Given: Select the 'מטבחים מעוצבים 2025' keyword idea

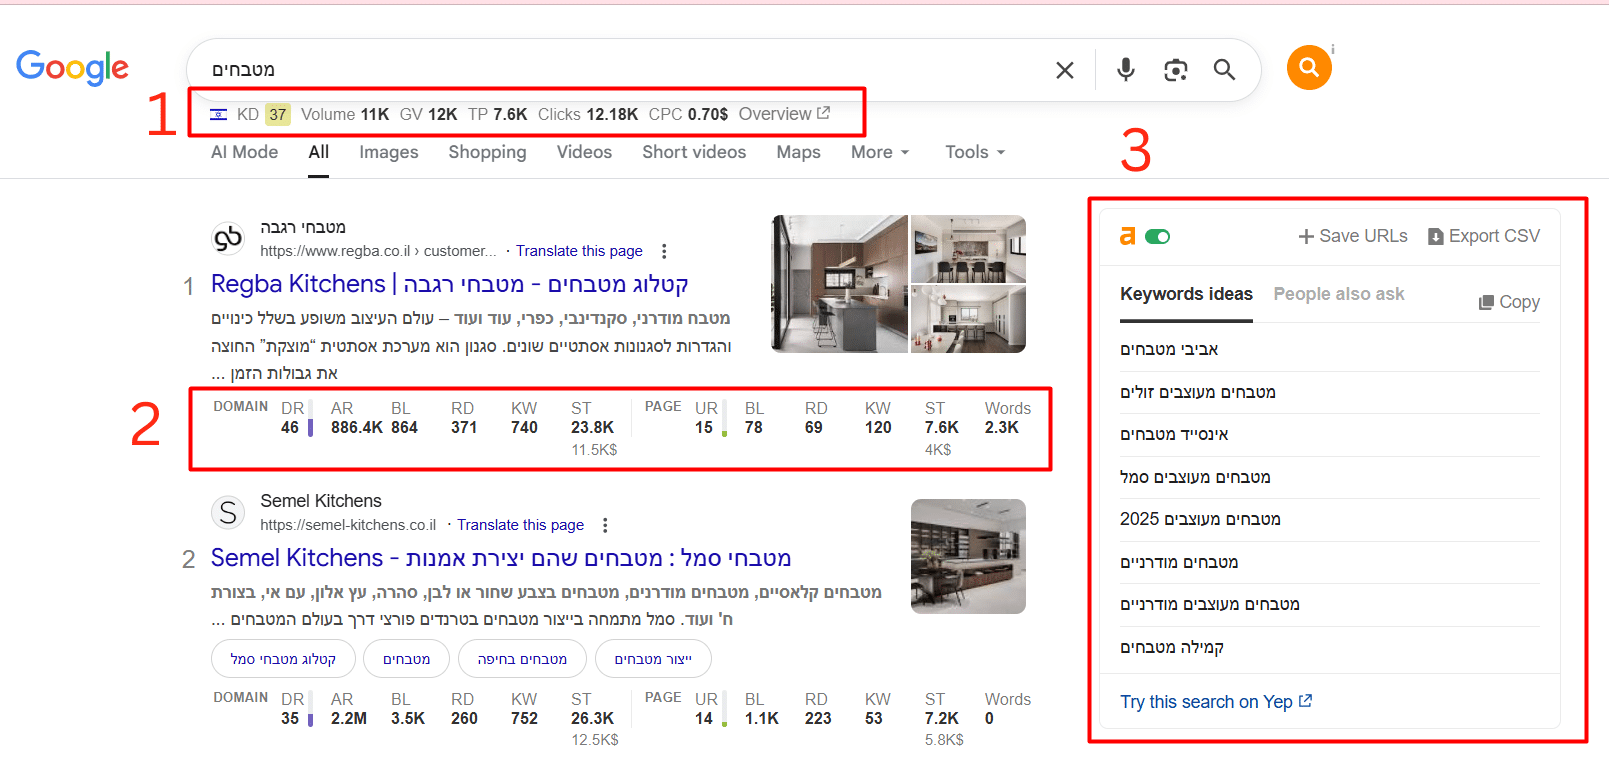Looking at the screenshot, I should (x=1200, y=519).
